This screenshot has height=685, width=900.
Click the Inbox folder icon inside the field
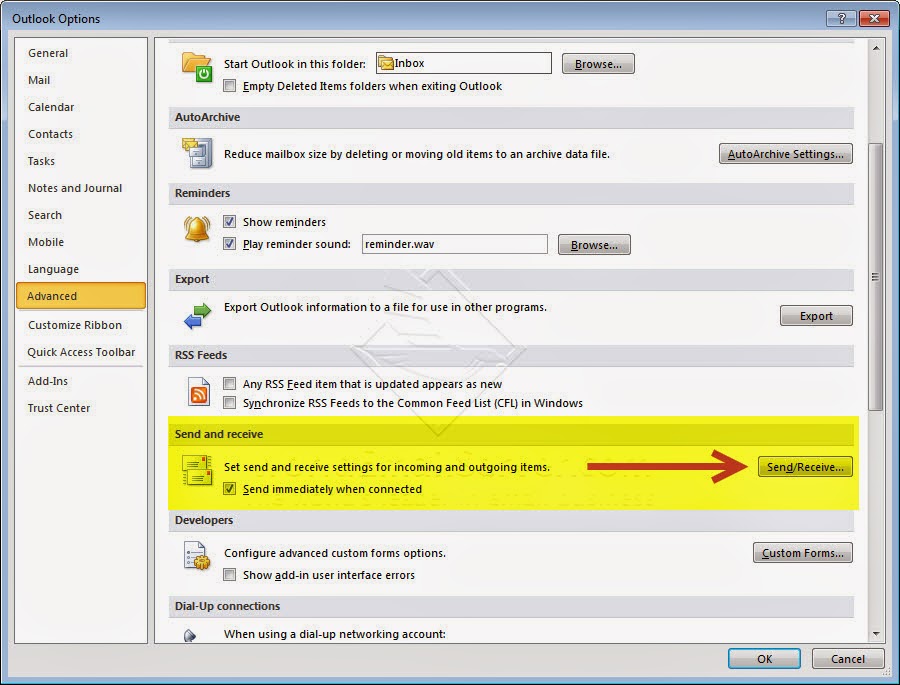click(x=386, y=62)
